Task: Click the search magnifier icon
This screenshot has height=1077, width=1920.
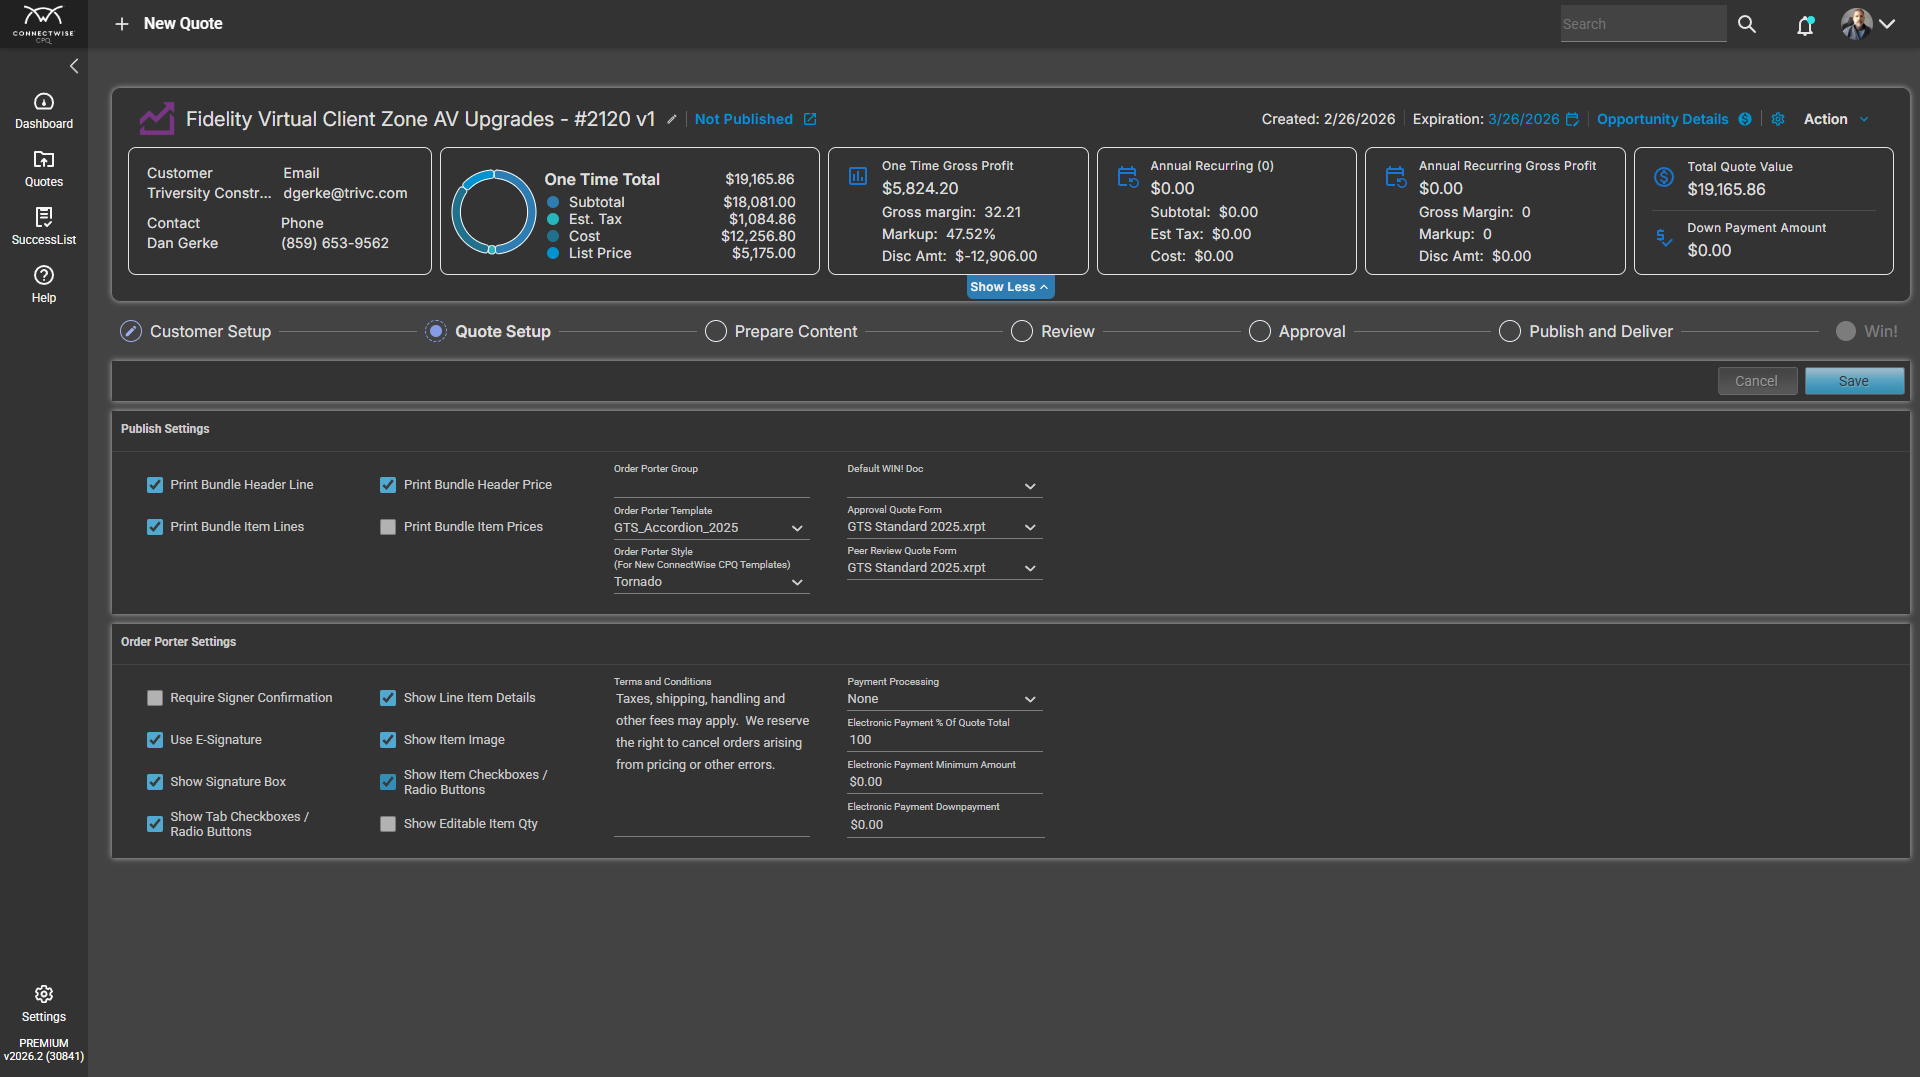Action: 1747,24
